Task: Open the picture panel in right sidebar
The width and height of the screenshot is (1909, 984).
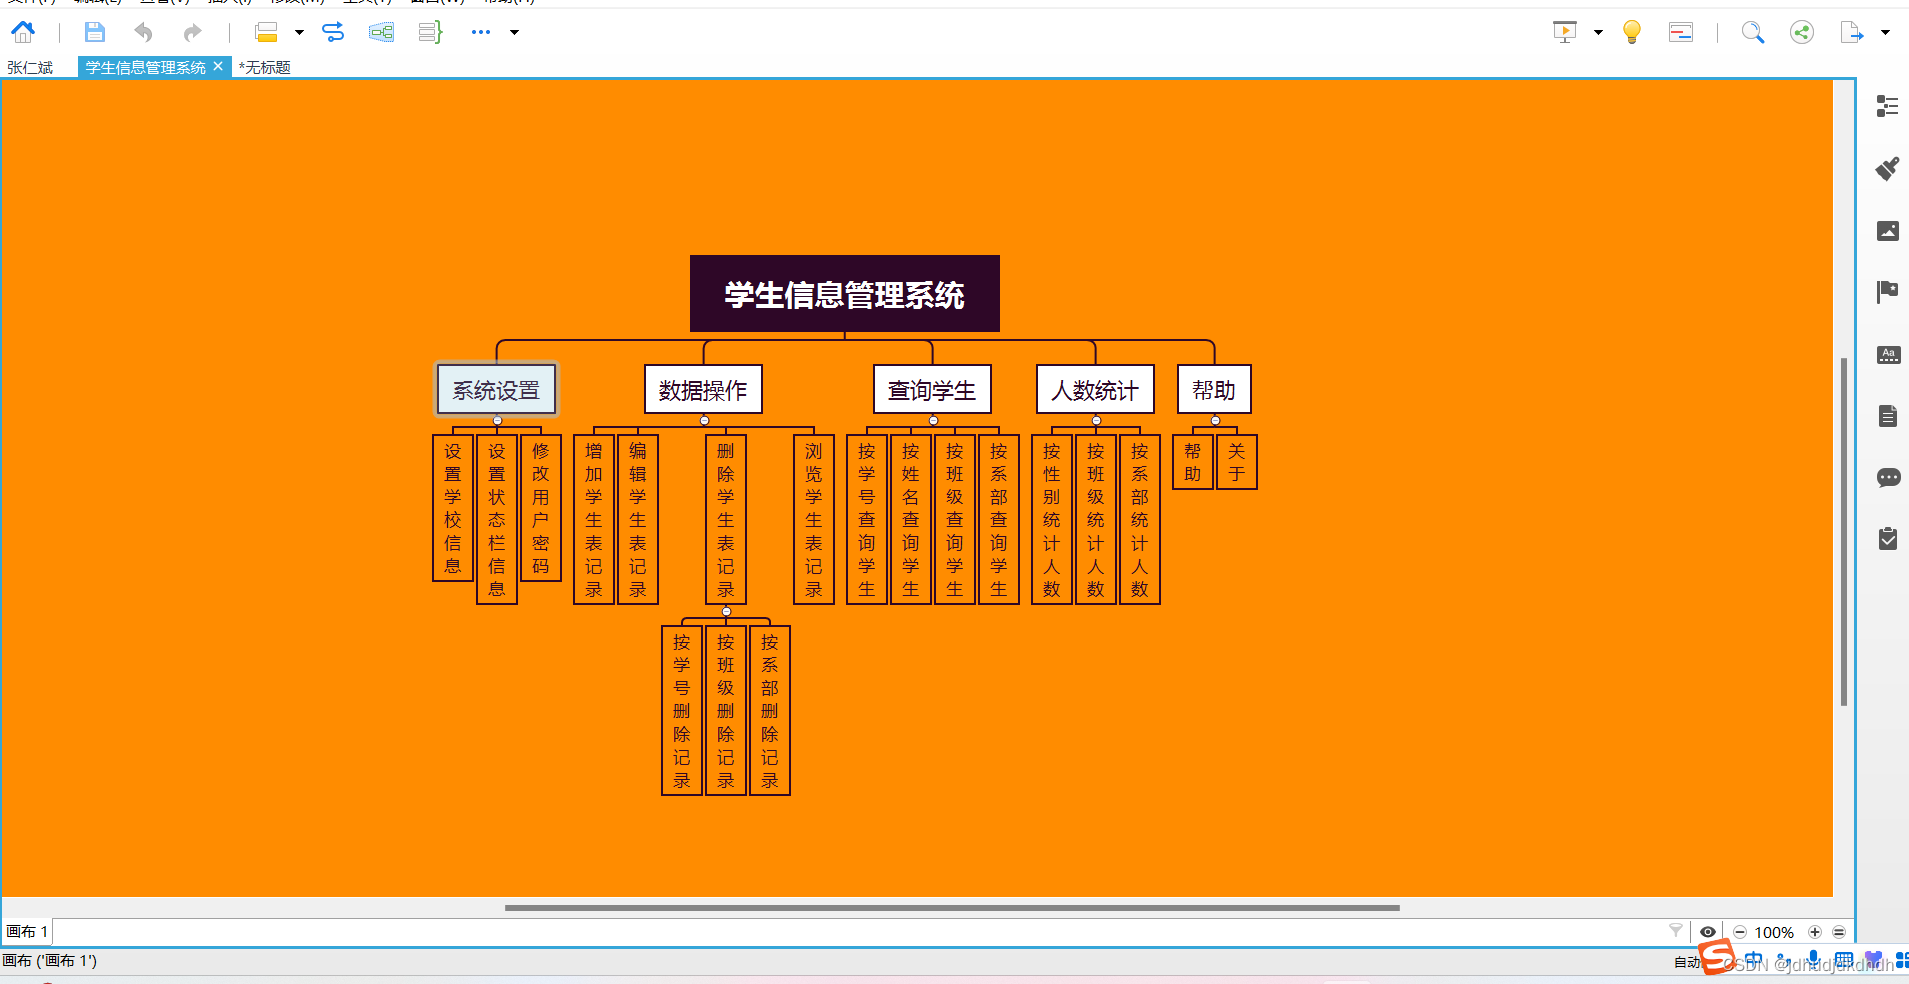Action: tap(1888, 231)
